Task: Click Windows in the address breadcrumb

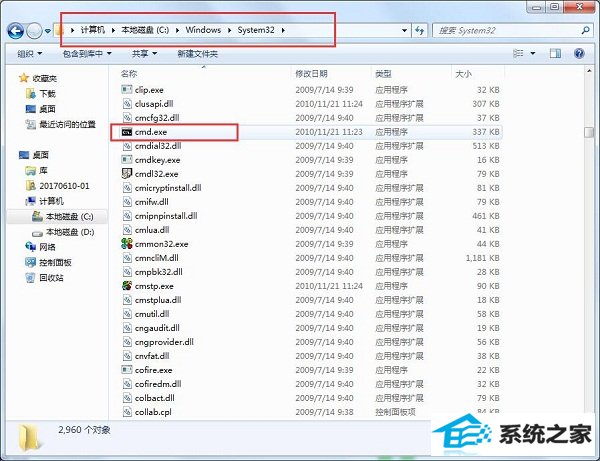Action: [203, 30]
